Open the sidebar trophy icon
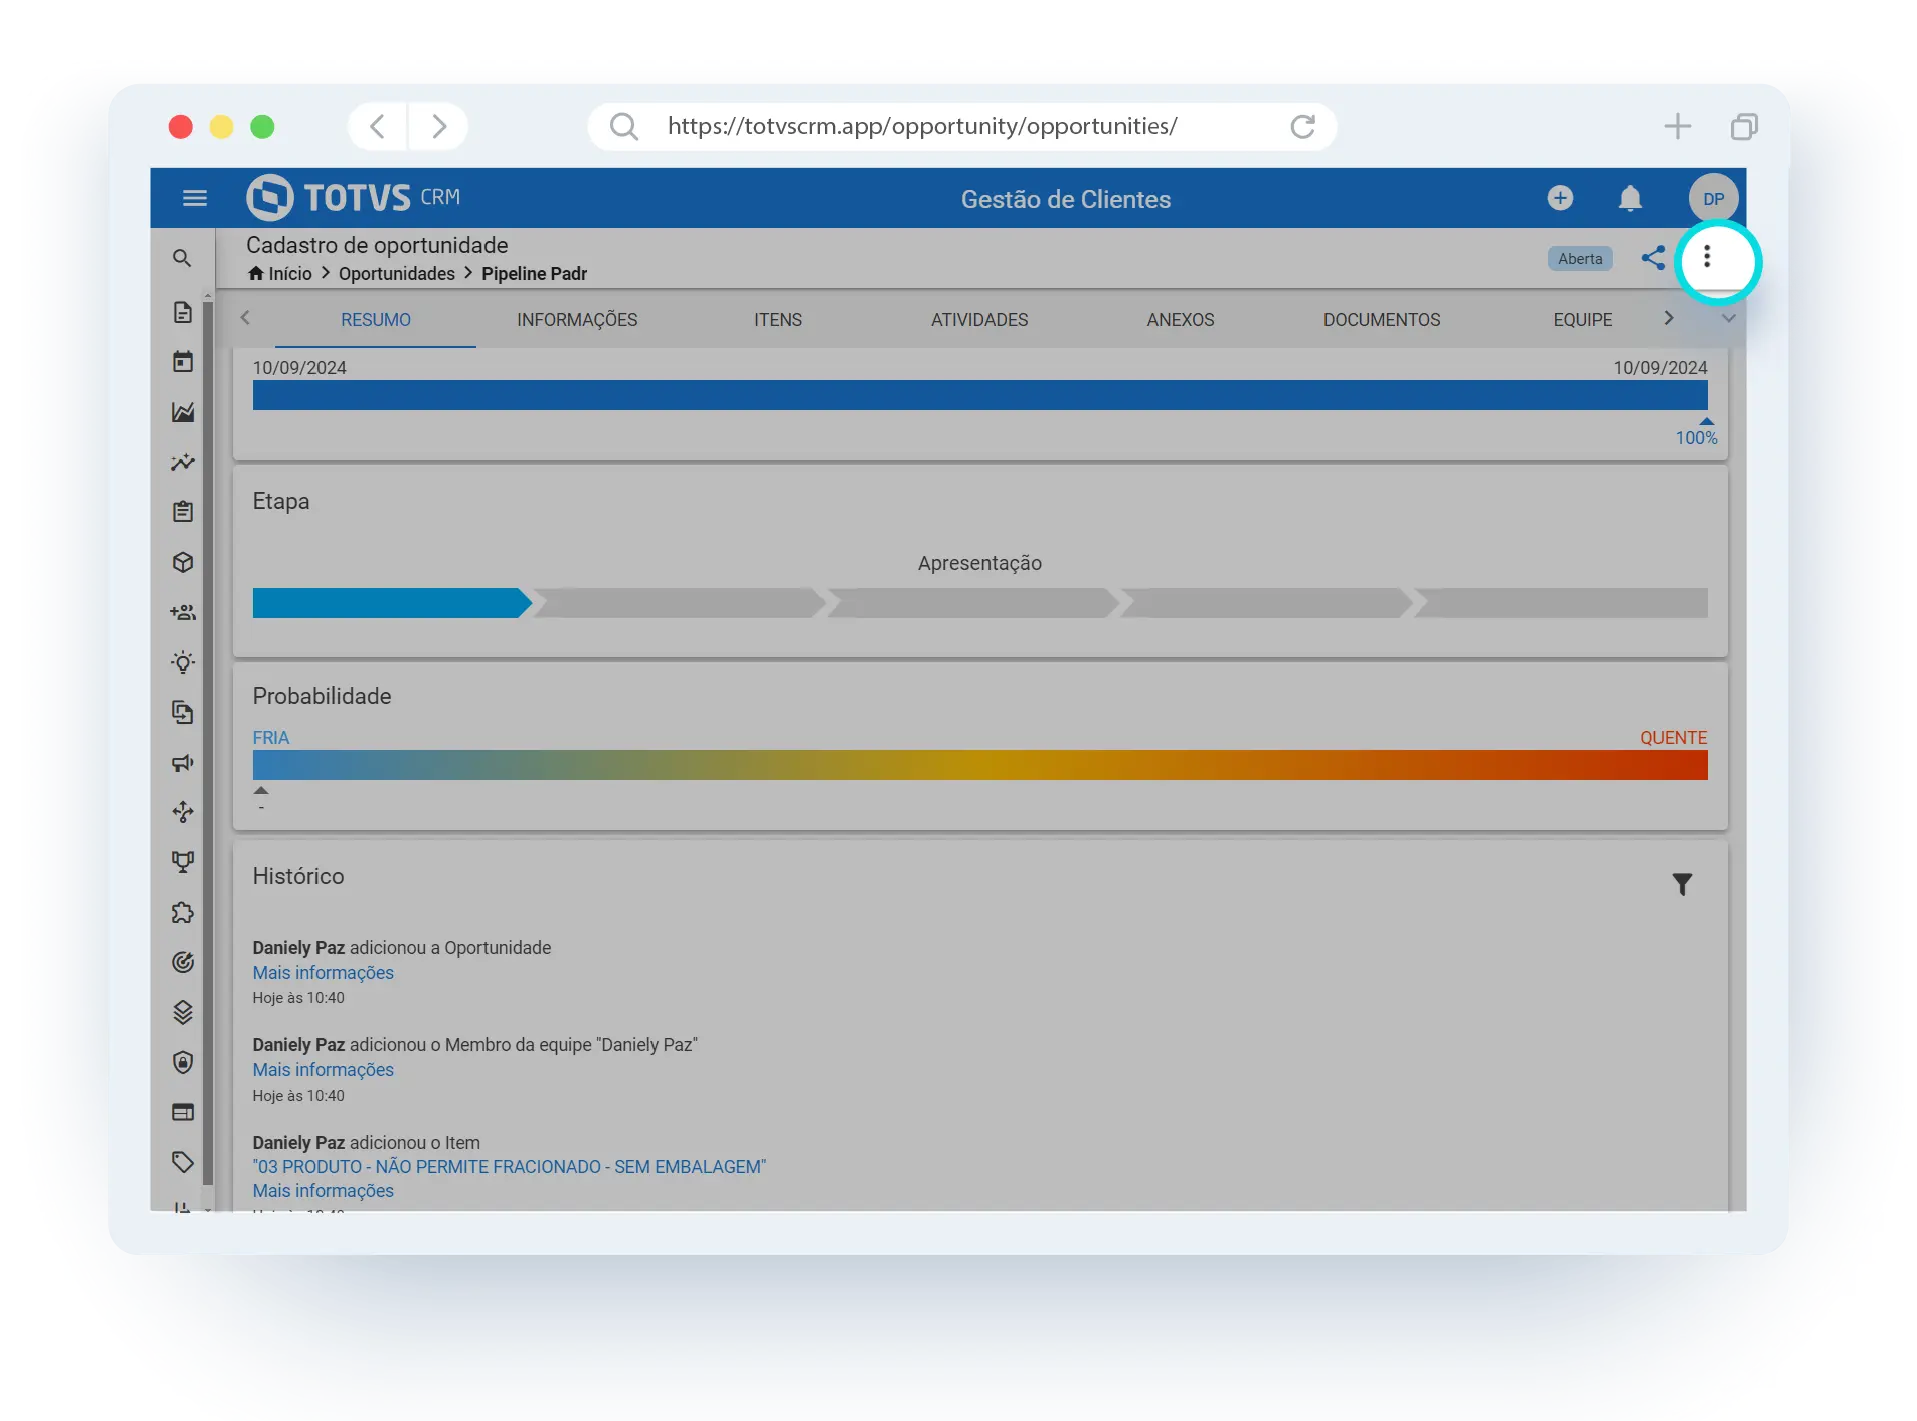This screenshot has height=1421, width=1917. tap(182, 862)
